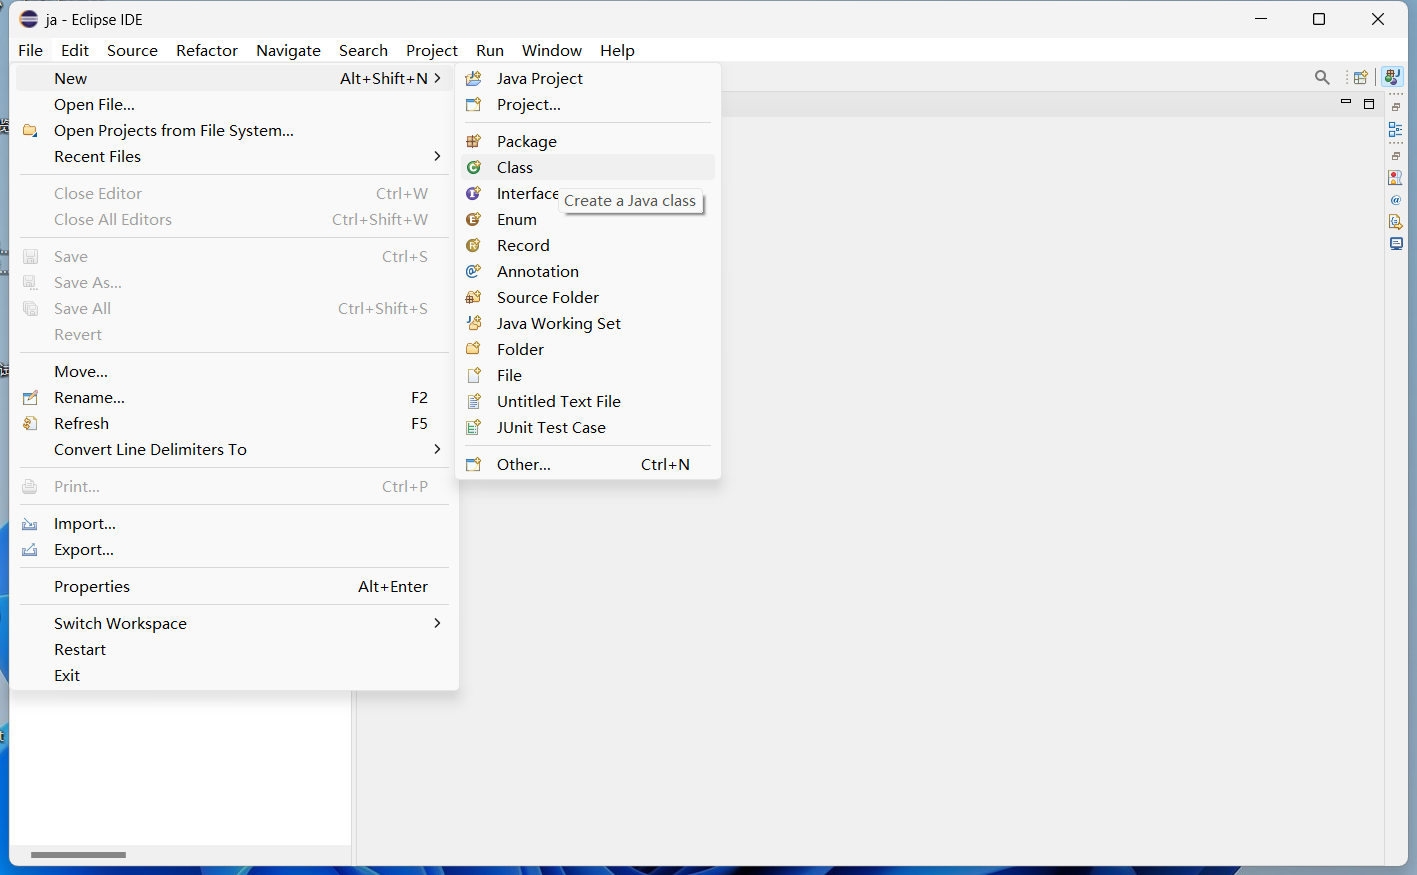Image resolution: width=1417 pixels, height=875 pixels.
Task: Open the File menu
Action: click(31, 50)
